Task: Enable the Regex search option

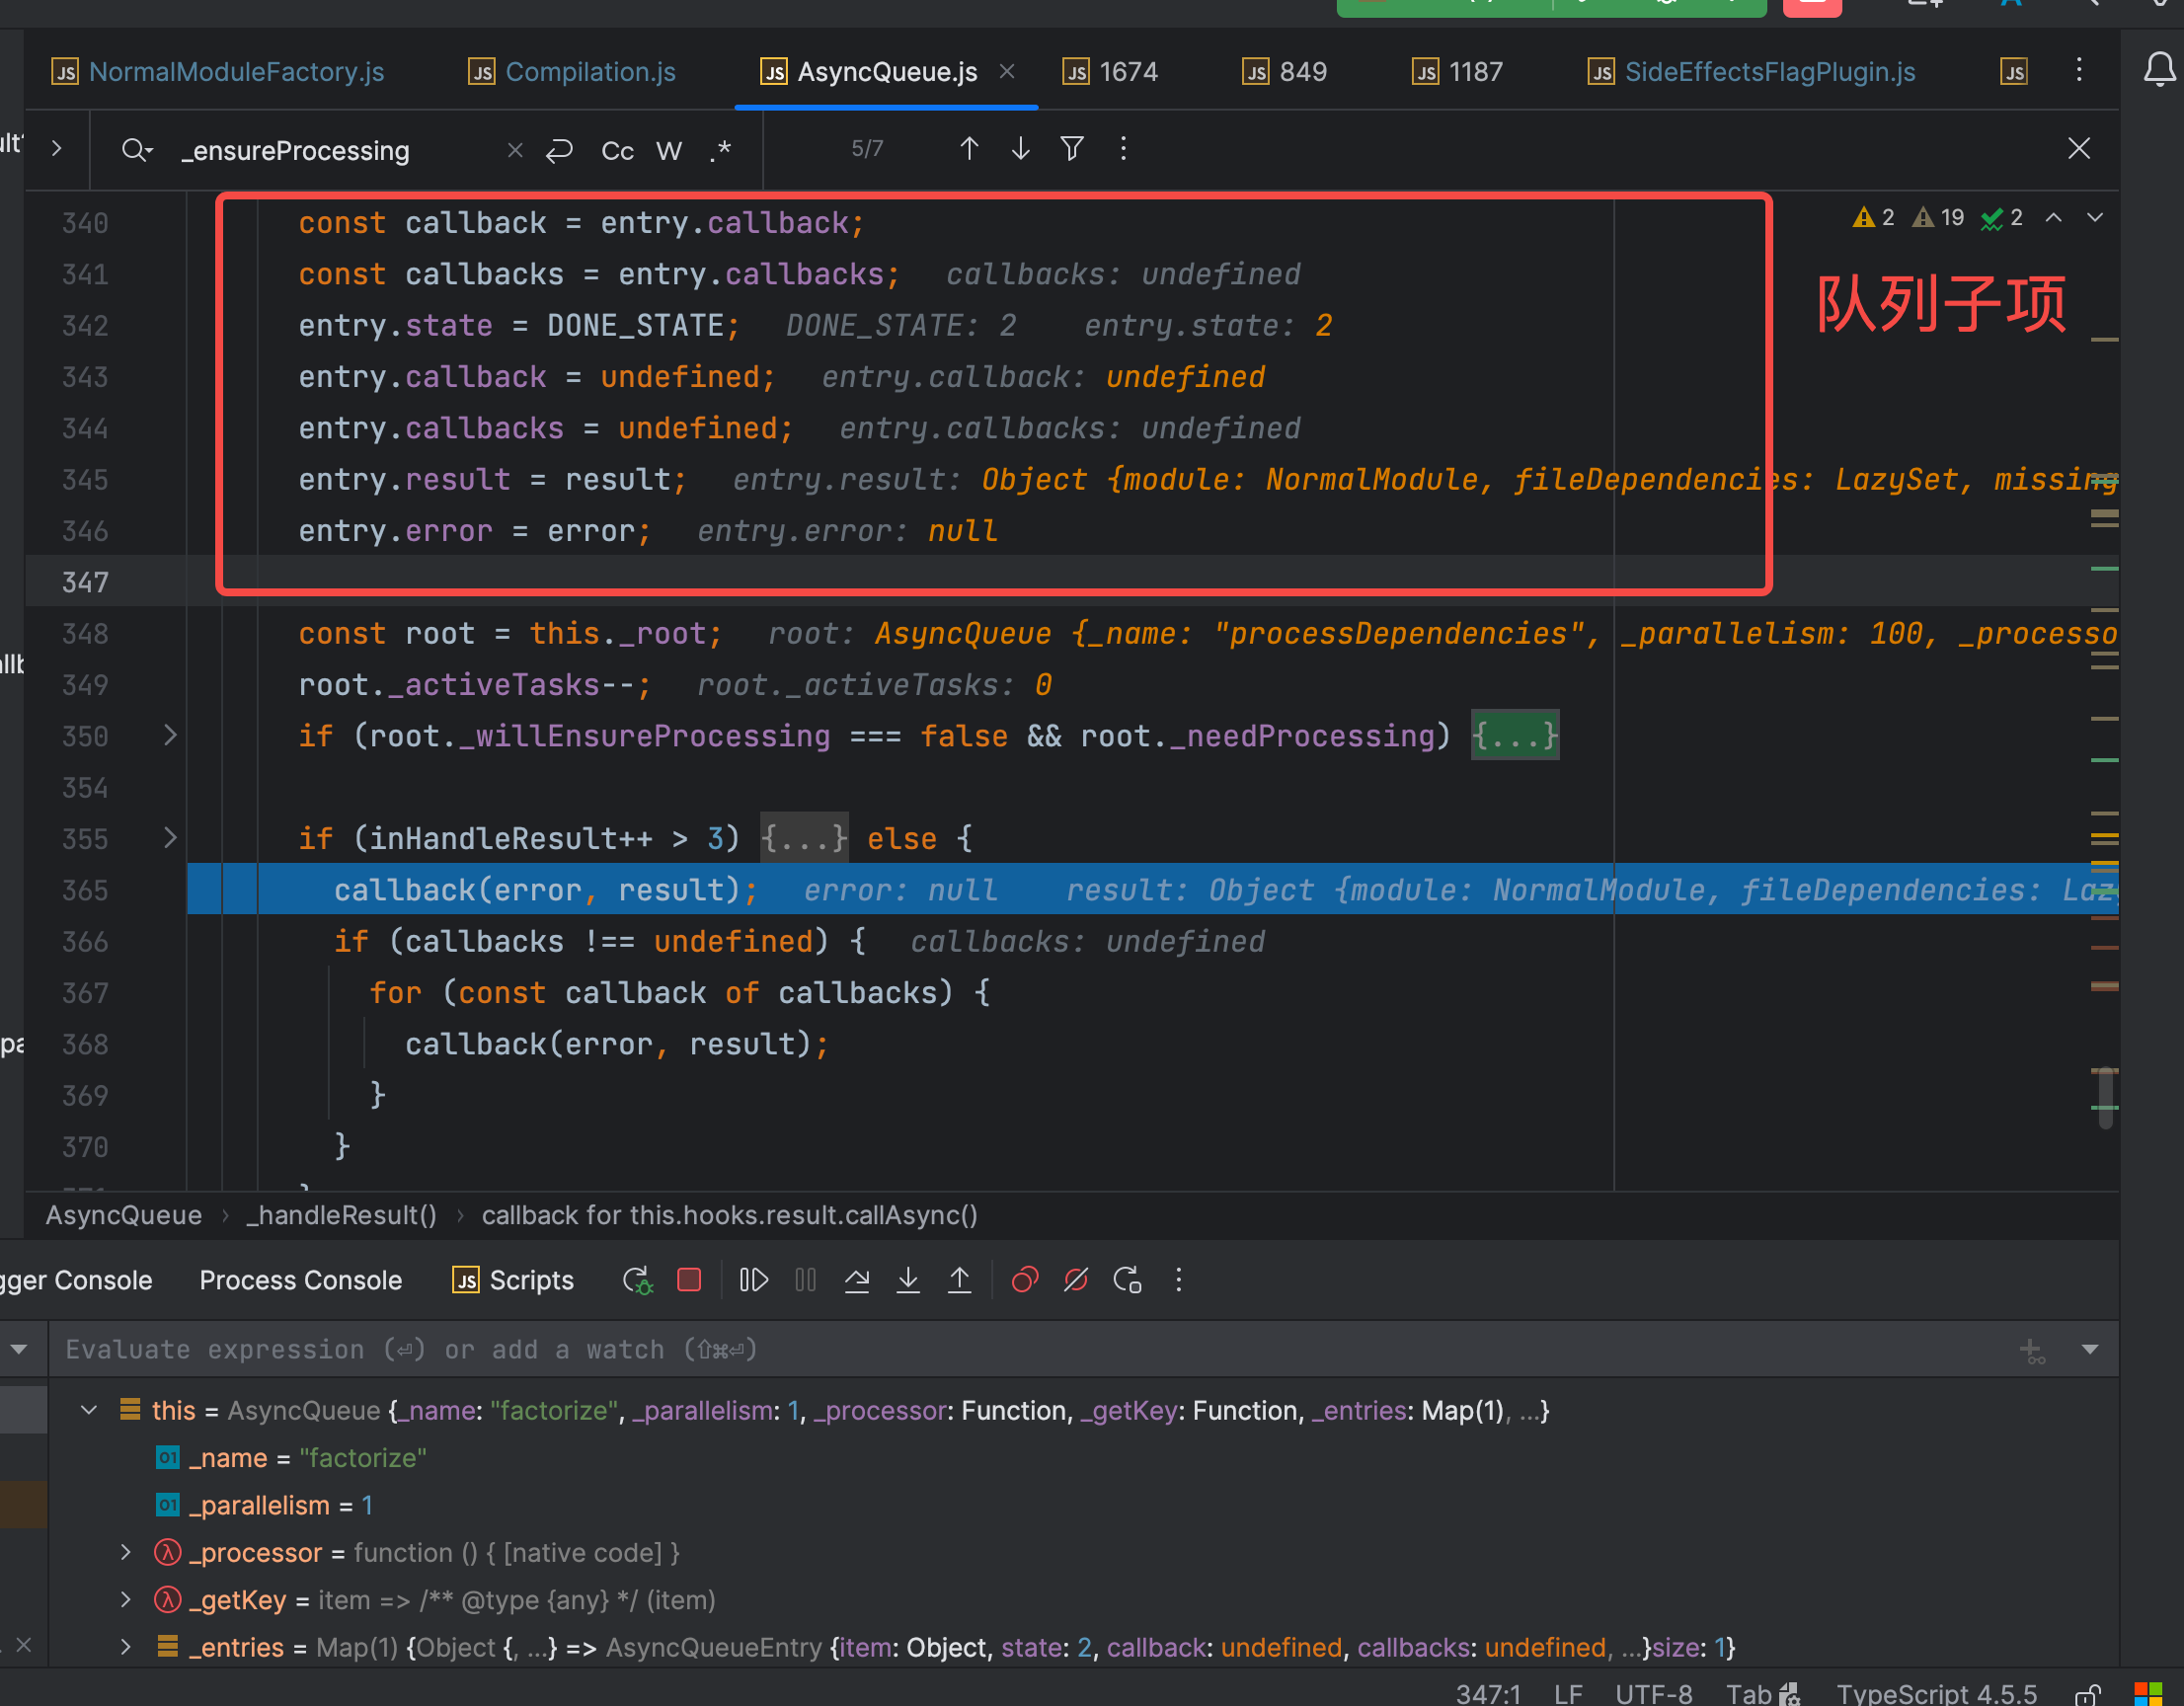Action: [720, 151]
